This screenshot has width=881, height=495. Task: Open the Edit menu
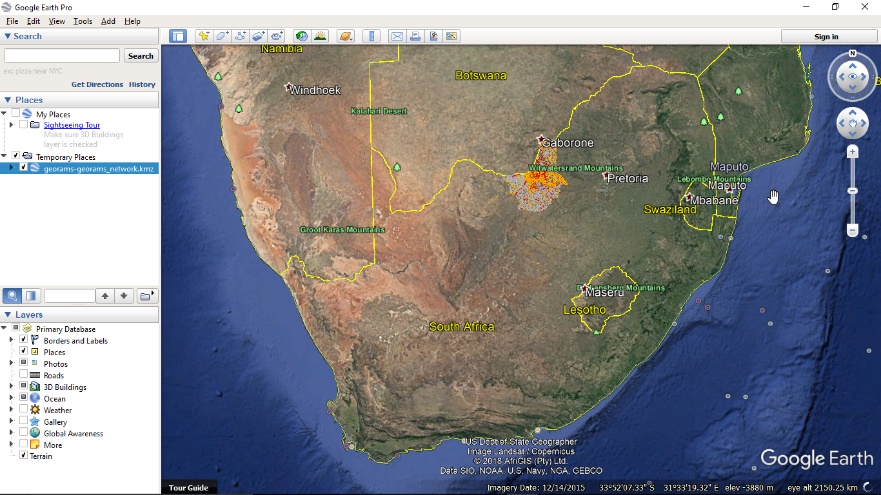33,21
